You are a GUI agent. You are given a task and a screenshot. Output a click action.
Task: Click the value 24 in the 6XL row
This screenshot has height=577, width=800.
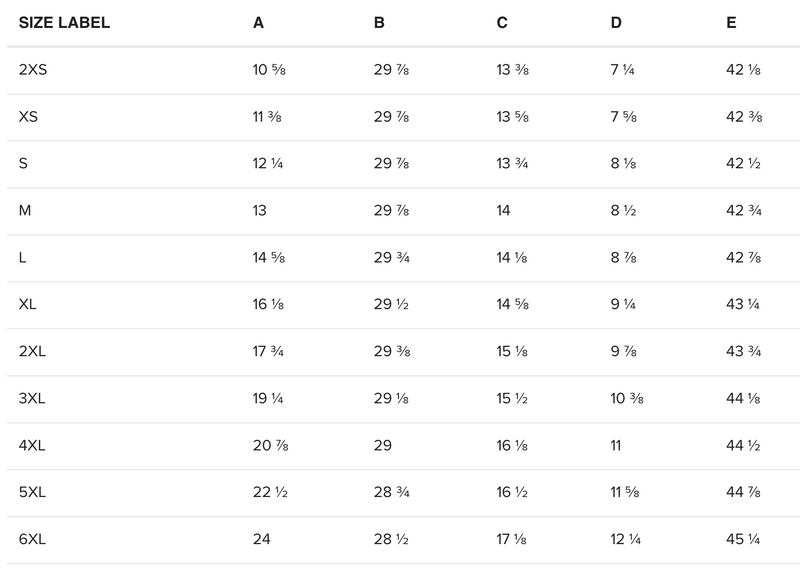point(262,540)
